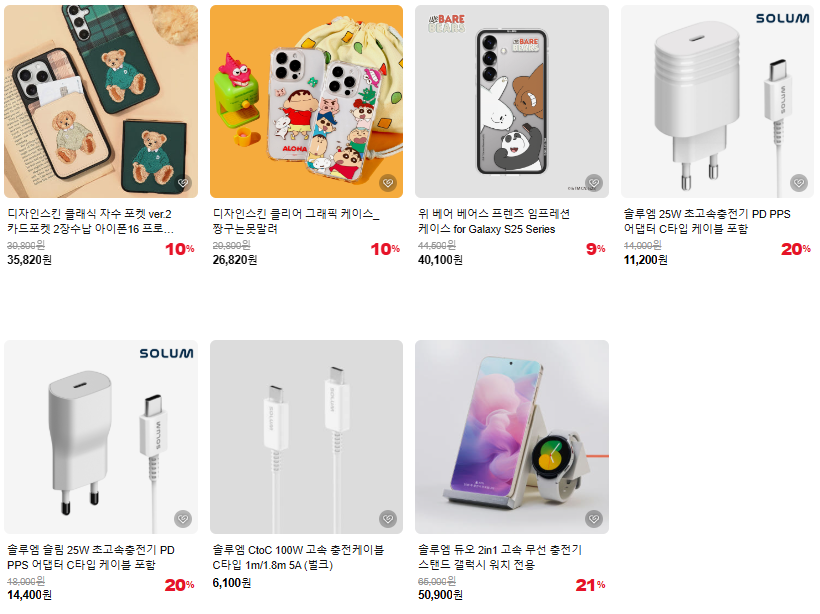Image resolution: width=820 pixels, height=614 pixels.
Task: Open teddy bear embroidered pocket case image
Action: point(101,101)
